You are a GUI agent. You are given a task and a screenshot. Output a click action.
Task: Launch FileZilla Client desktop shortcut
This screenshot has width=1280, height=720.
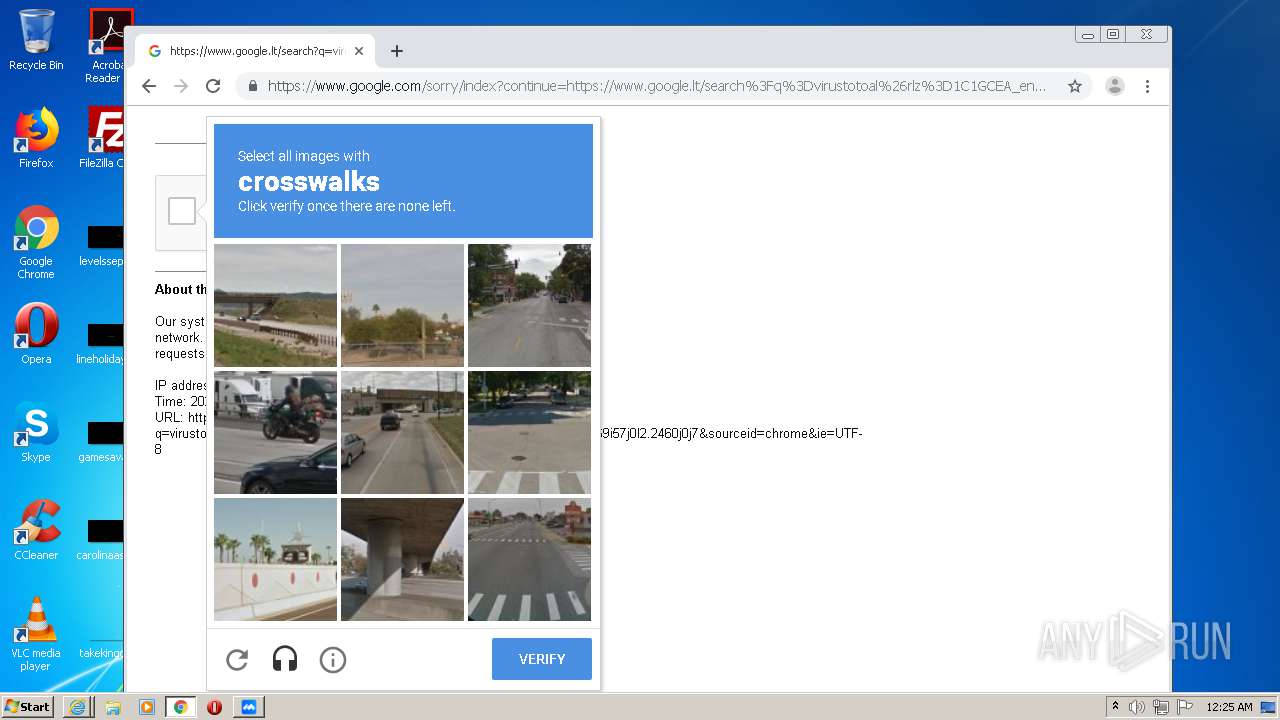tap(104, 139)
